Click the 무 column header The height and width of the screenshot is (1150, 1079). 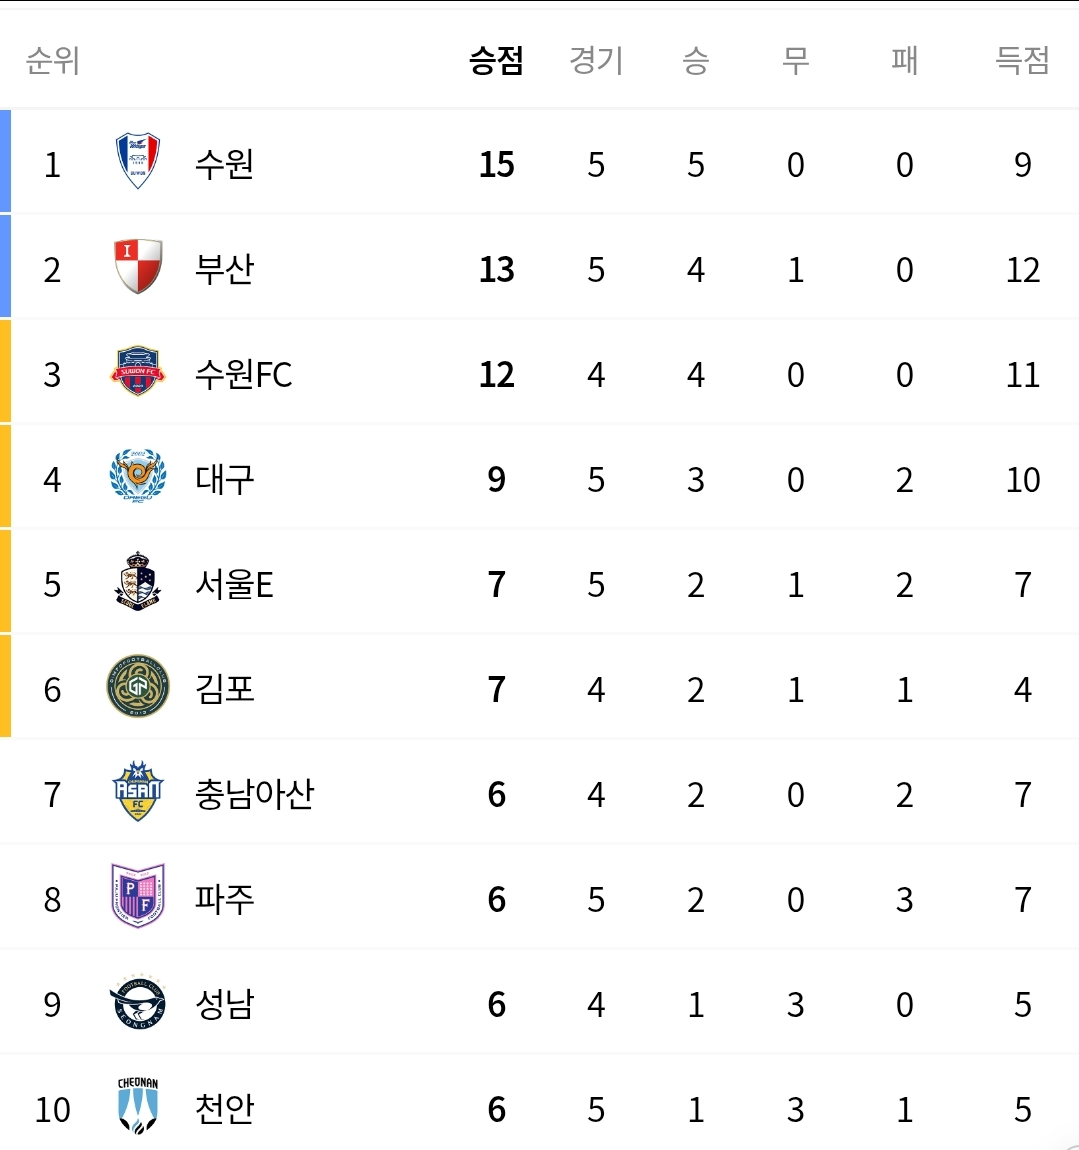[x=795, y=61]
